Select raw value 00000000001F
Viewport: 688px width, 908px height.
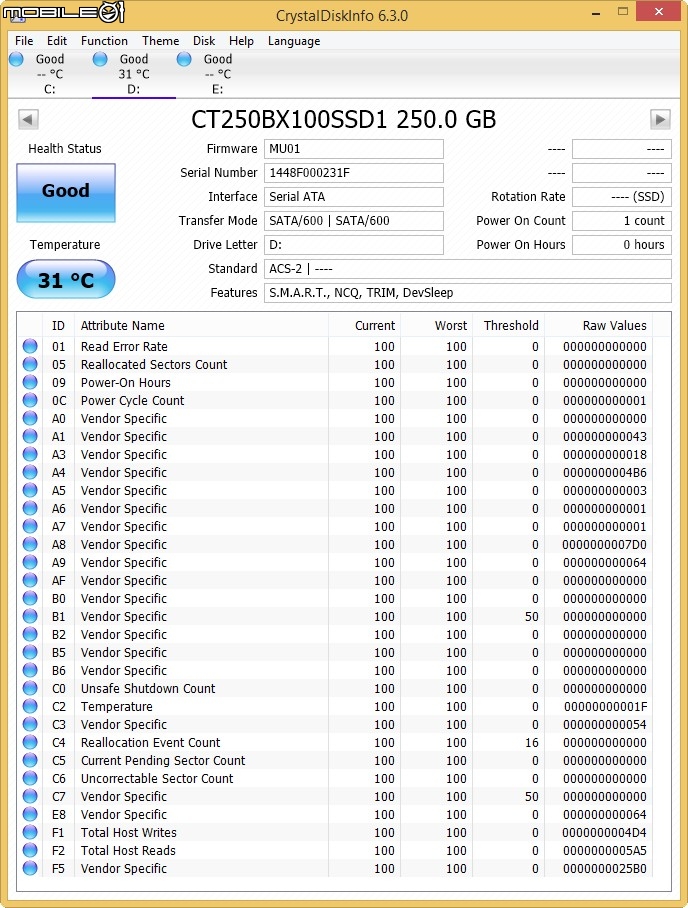pos(605,706)
